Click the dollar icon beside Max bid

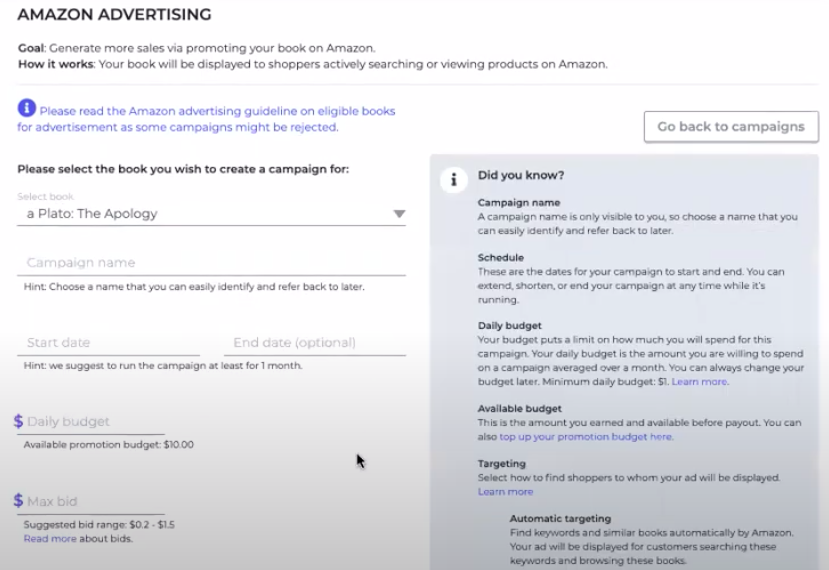(x=19, y=500)
